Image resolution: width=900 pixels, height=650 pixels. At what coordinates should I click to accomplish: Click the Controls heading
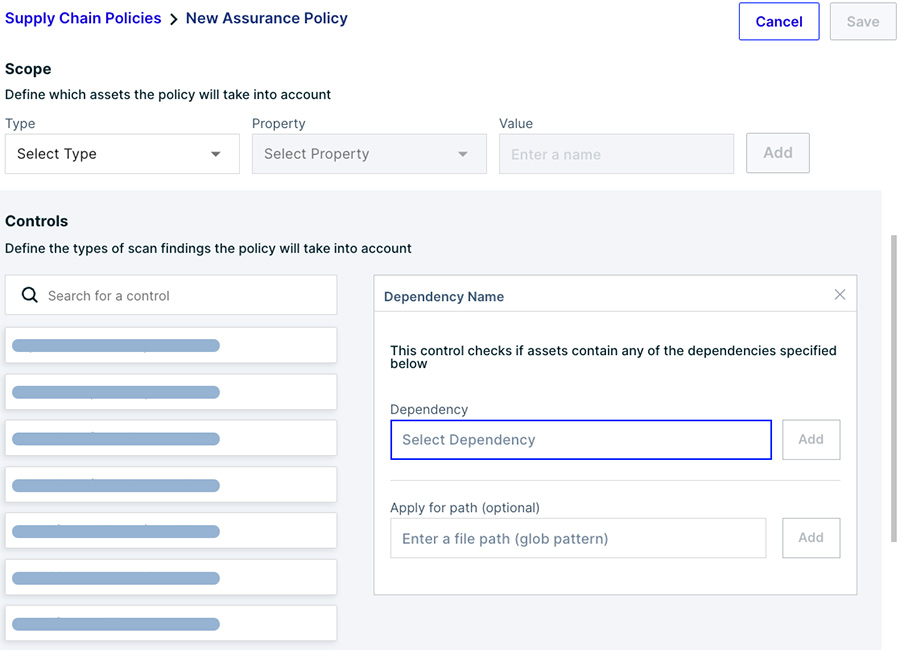point(36,221)
